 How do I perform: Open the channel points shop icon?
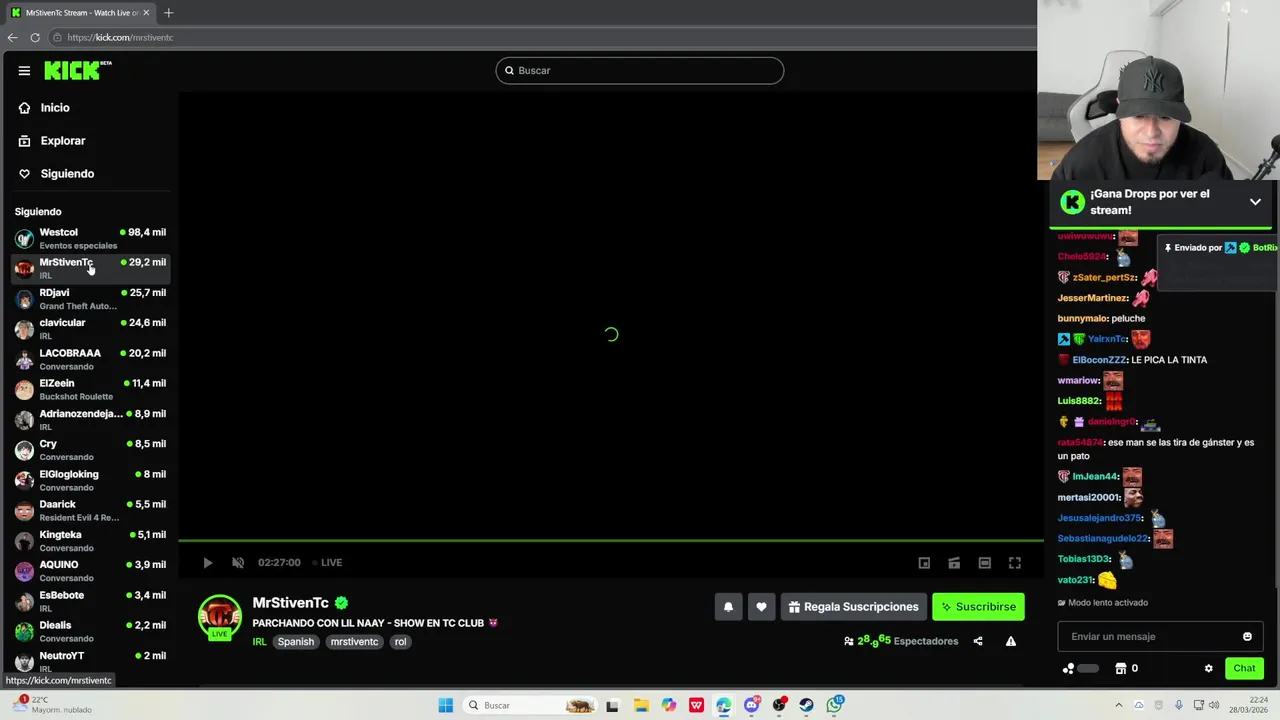point(1121,668)
